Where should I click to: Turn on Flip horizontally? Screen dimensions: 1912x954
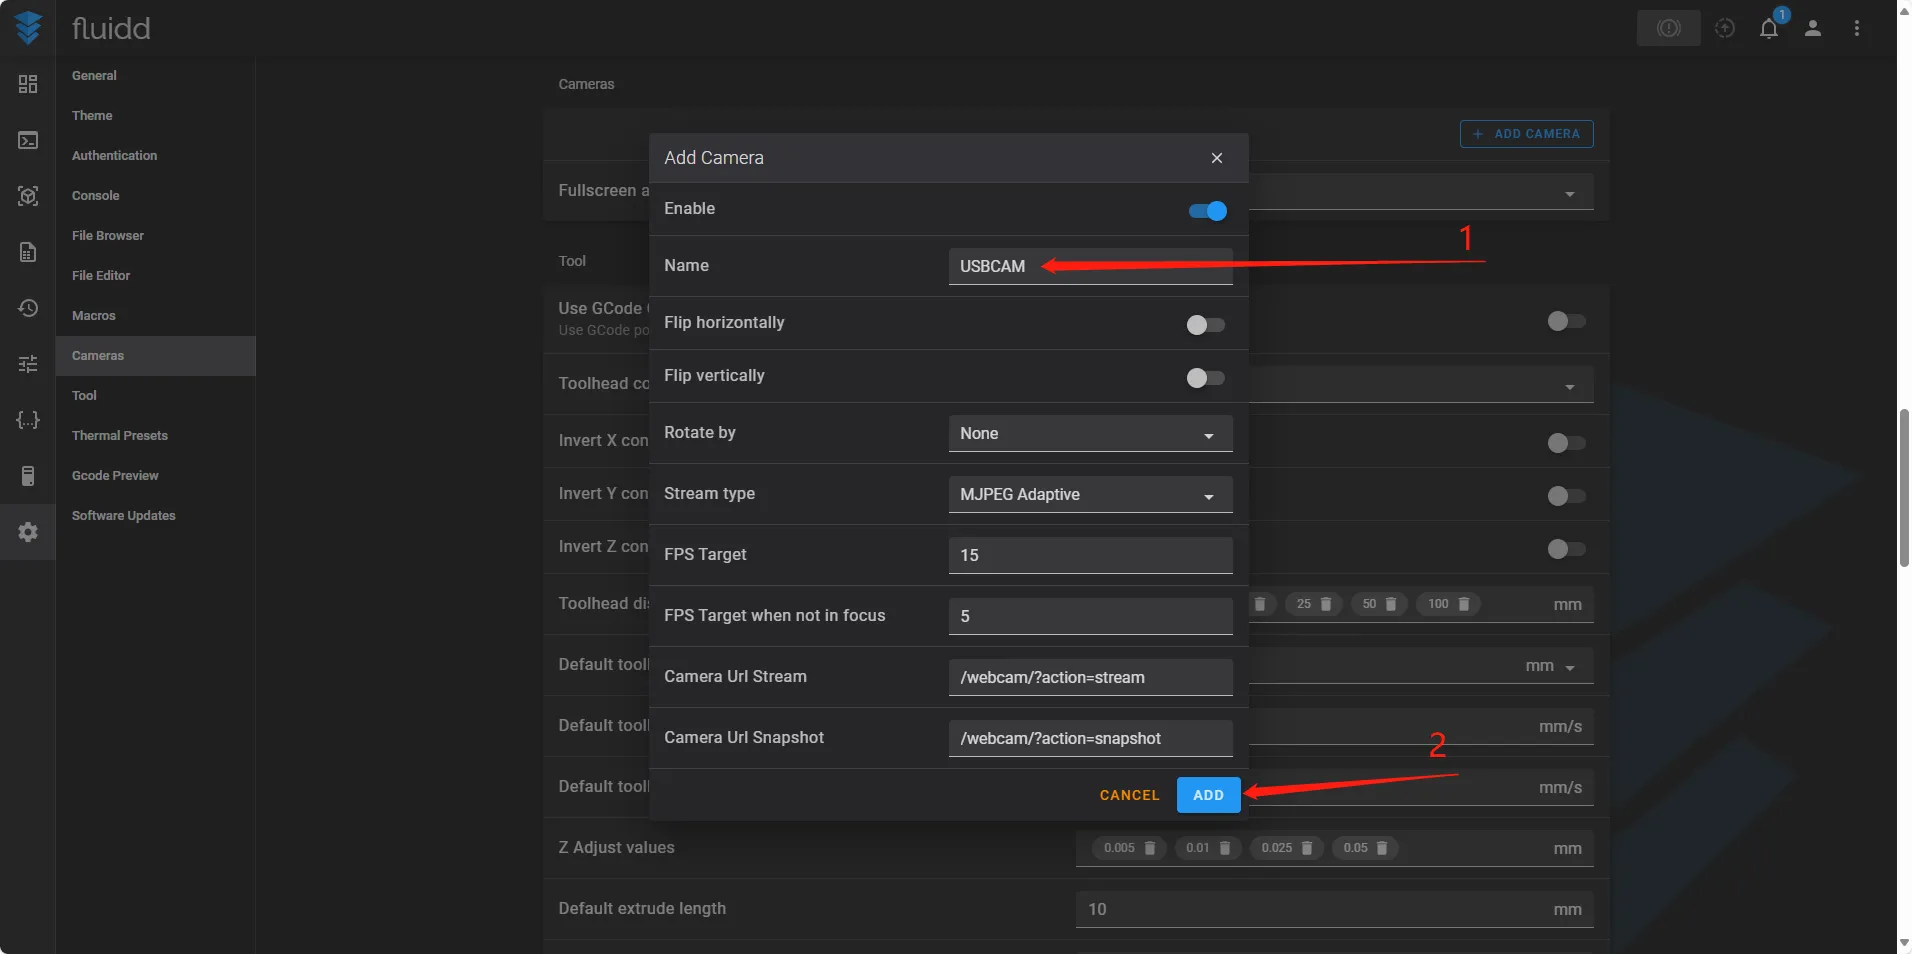pos(1205,325)
